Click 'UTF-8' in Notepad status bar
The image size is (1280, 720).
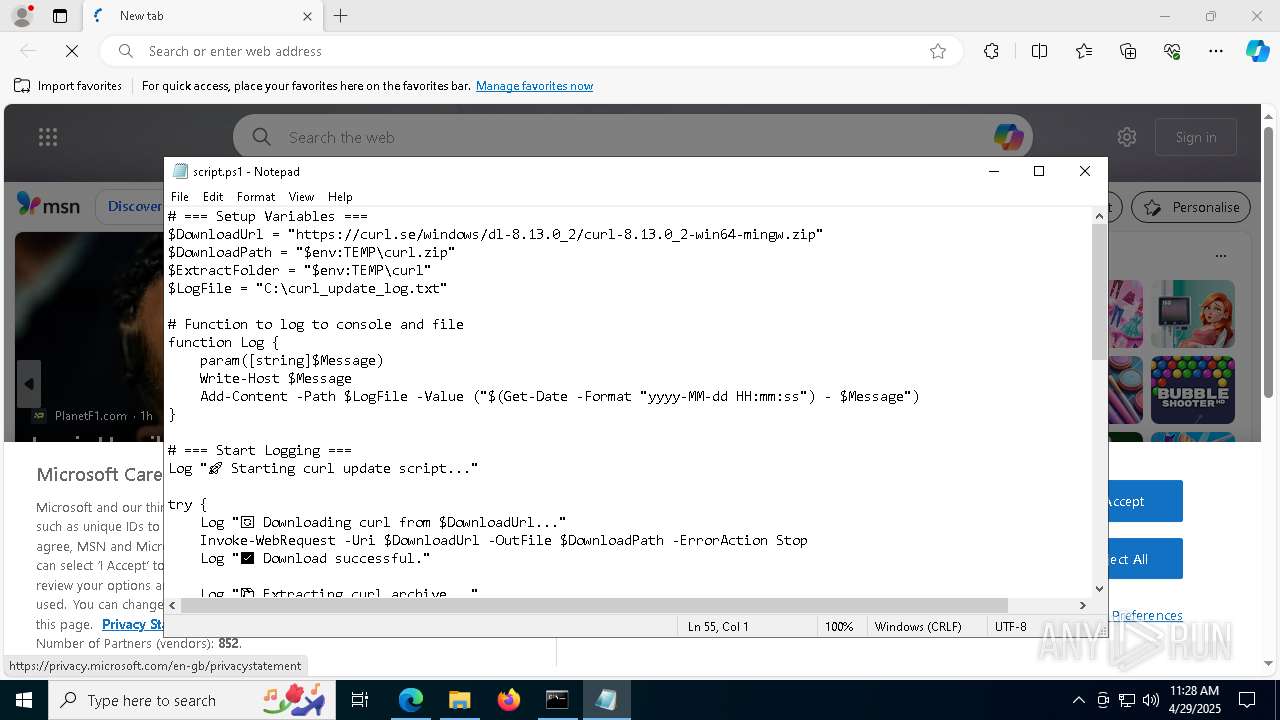coord(1010,626)
